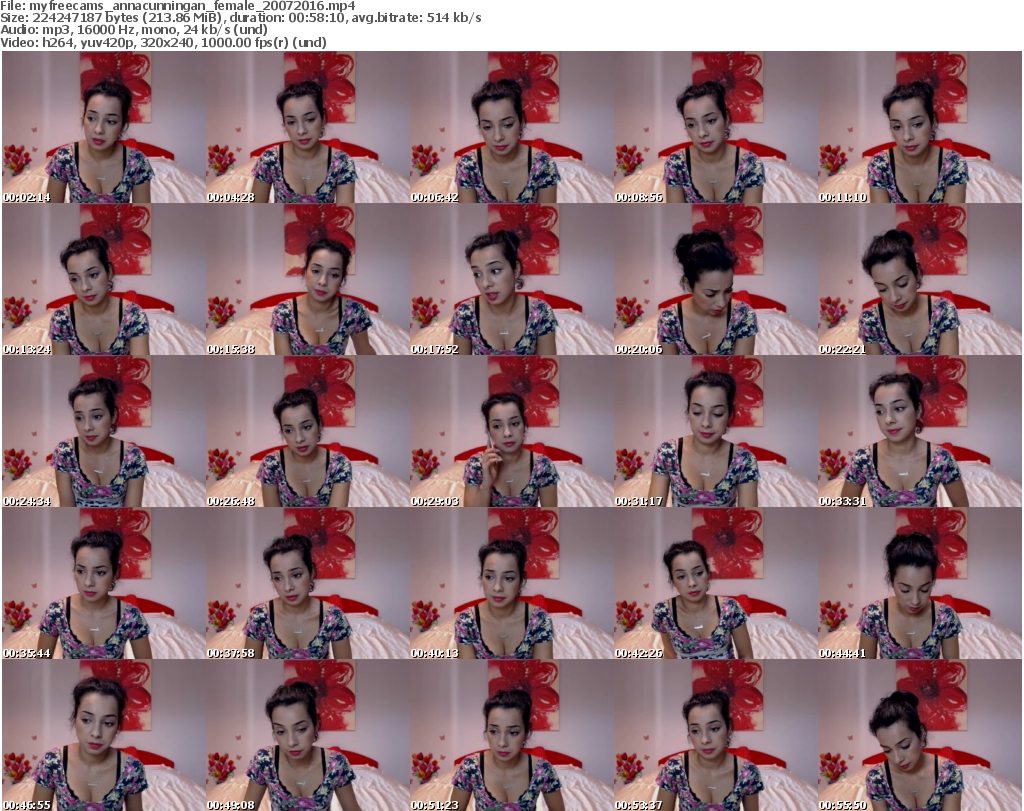1024x811 pixels.
Task: Select the thumbnail stamped 00:33:31
Action: [x=920, y=432]
